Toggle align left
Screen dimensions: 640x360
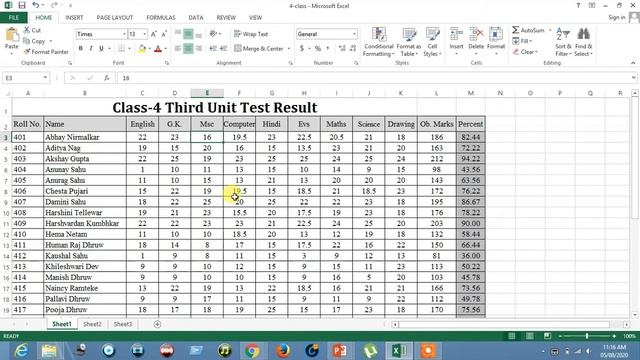pyautogui.click(x=178, y=49)
